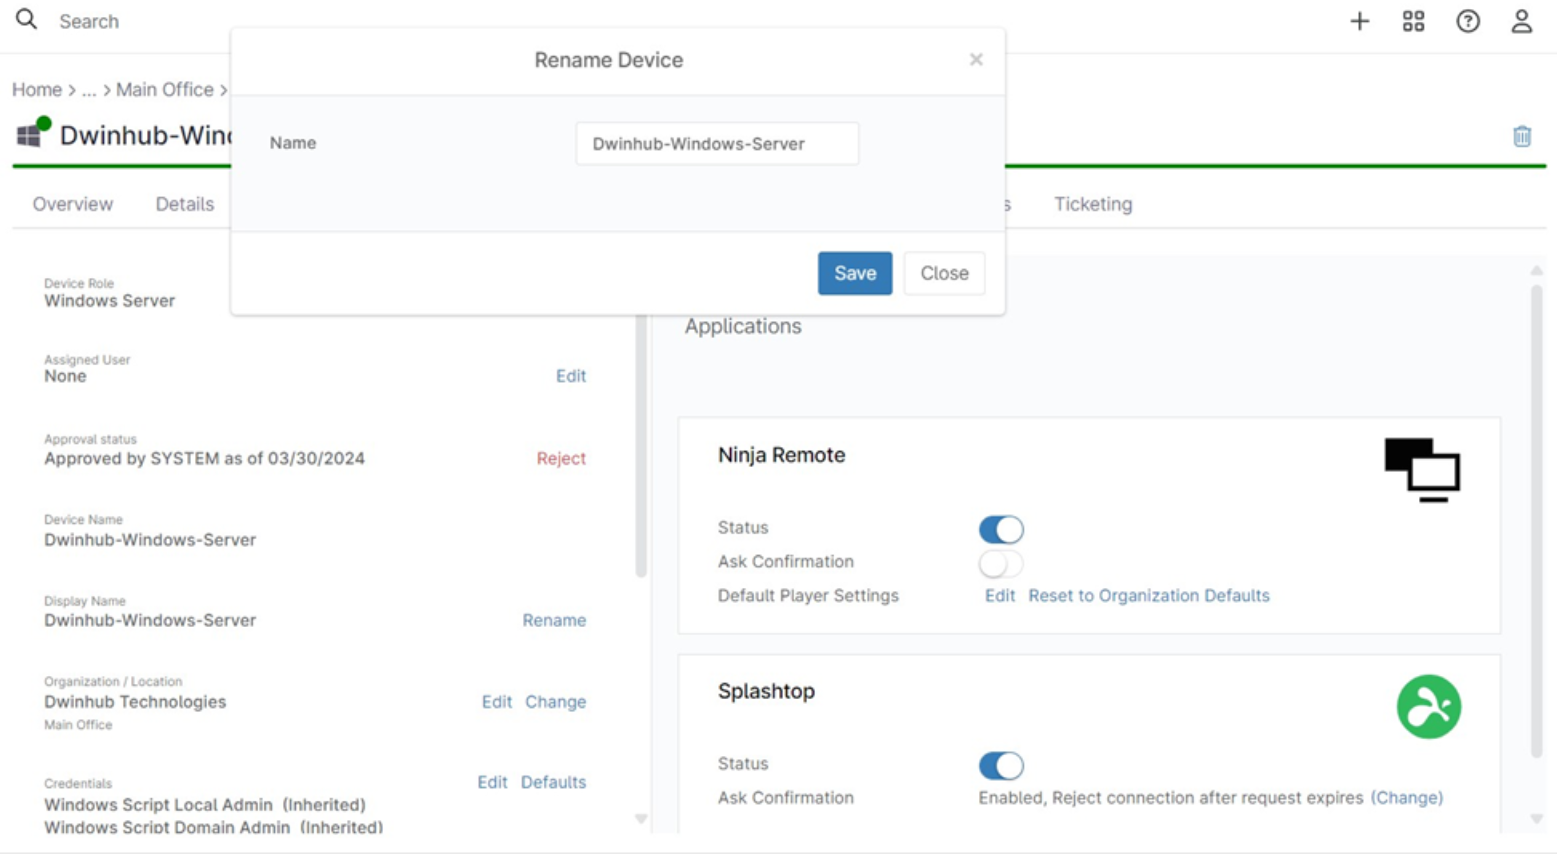This screenshot has width=1562, height=855.
Task: Save the renamed device
Action: click(854, 273)
